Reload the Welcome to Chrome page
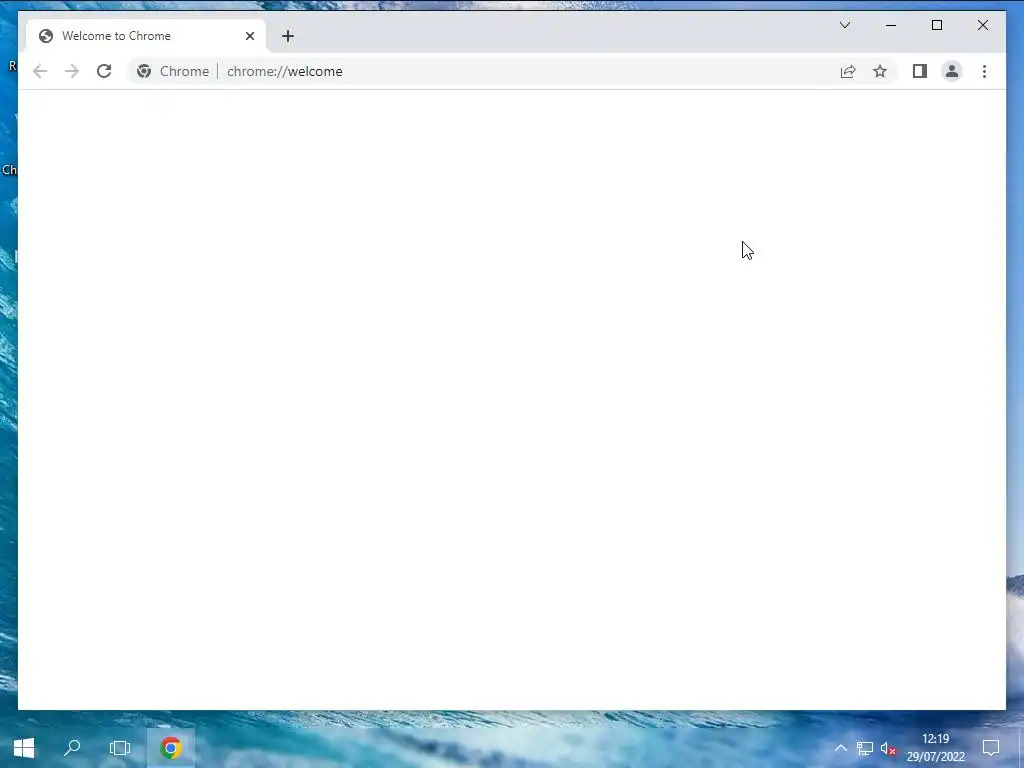The width and height of the screenshot is (1024, 768). point(104,71)
